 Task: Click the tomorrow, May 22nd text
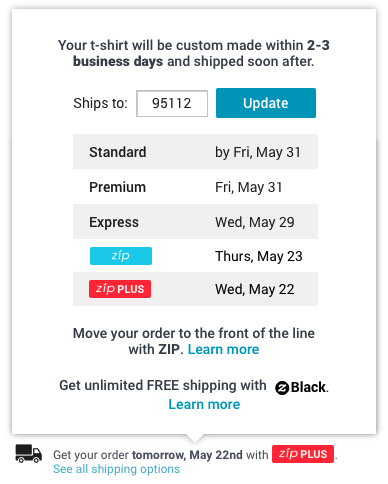[187, 455]
